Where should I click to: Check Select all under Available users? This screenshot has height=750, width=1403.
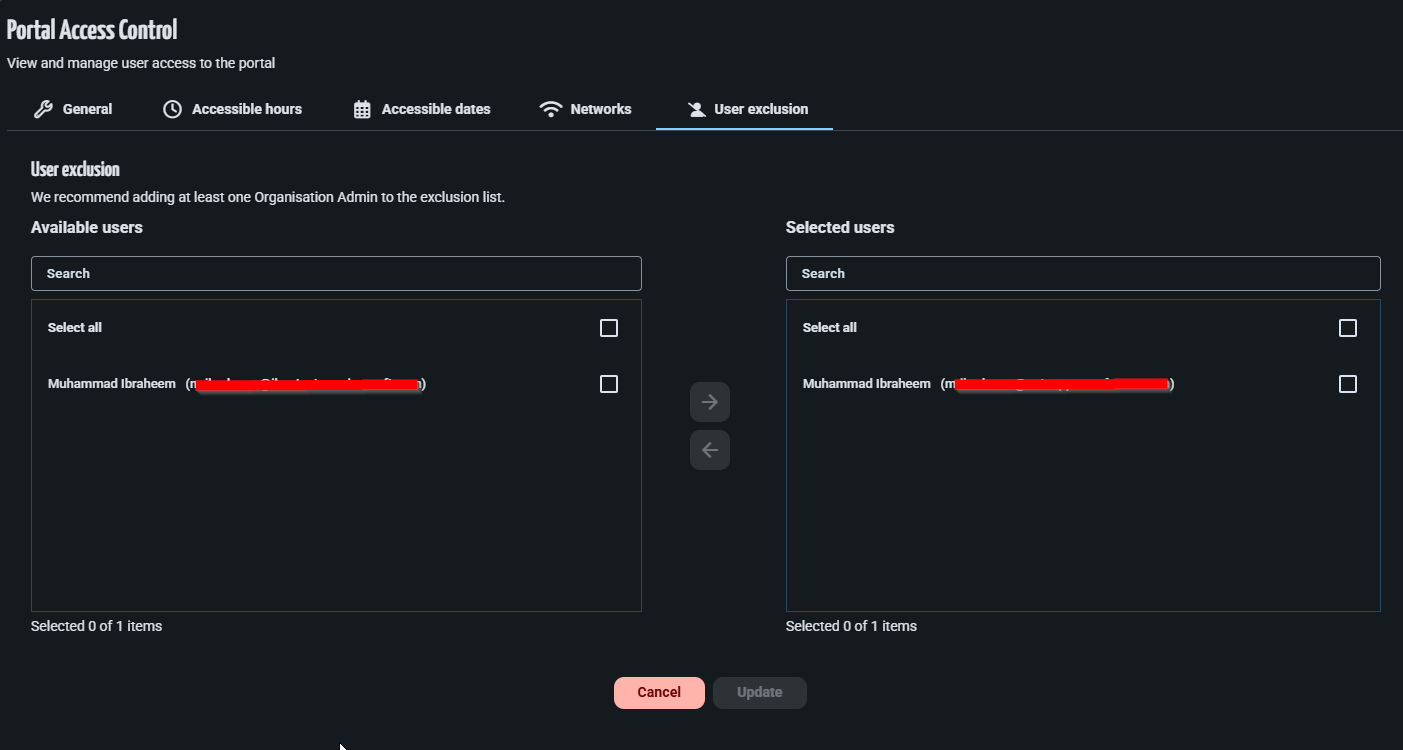point(609,328)
